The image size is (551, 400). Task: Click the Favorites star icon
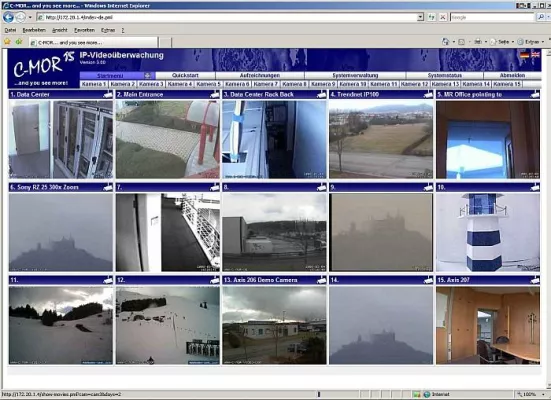(x=7, y=42)
